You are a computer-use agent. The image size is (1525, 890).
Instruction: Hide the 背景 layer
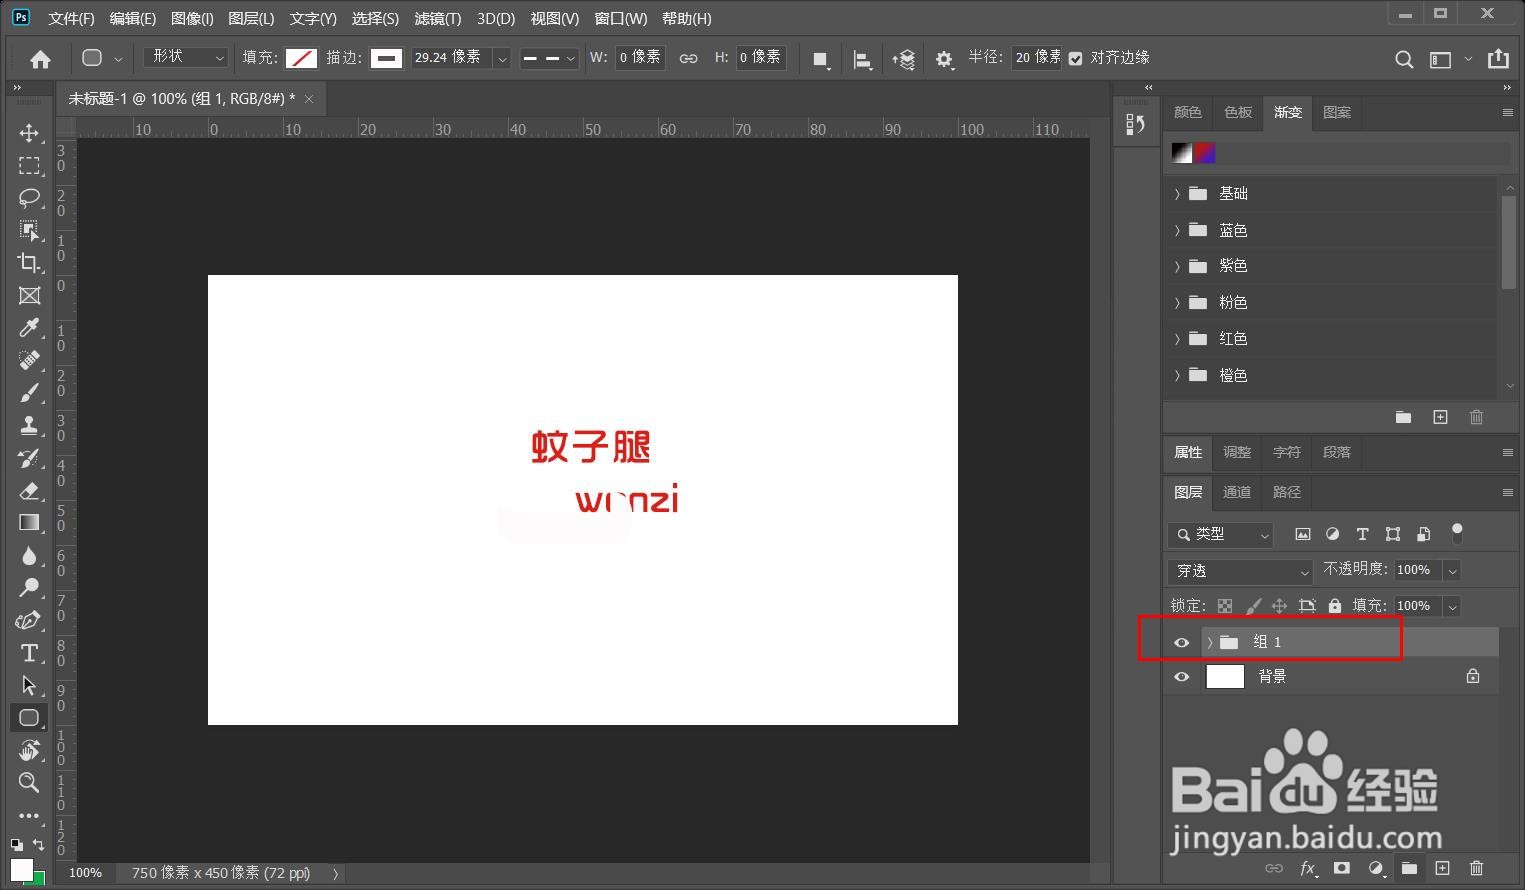point(1181,676)
